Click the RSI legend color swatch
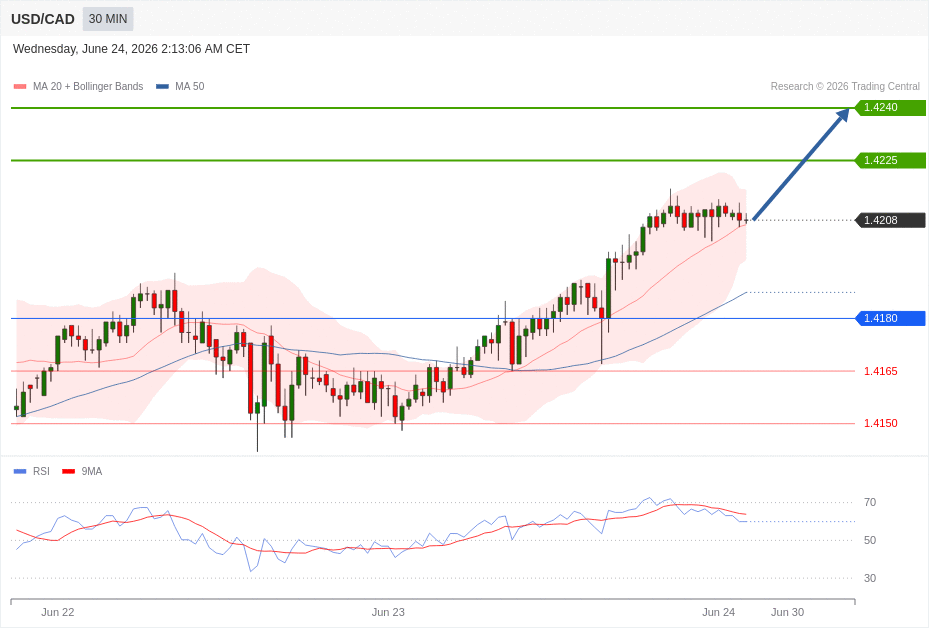The width and height of the screenshot is (929, 629). click(x=20, y=471)
